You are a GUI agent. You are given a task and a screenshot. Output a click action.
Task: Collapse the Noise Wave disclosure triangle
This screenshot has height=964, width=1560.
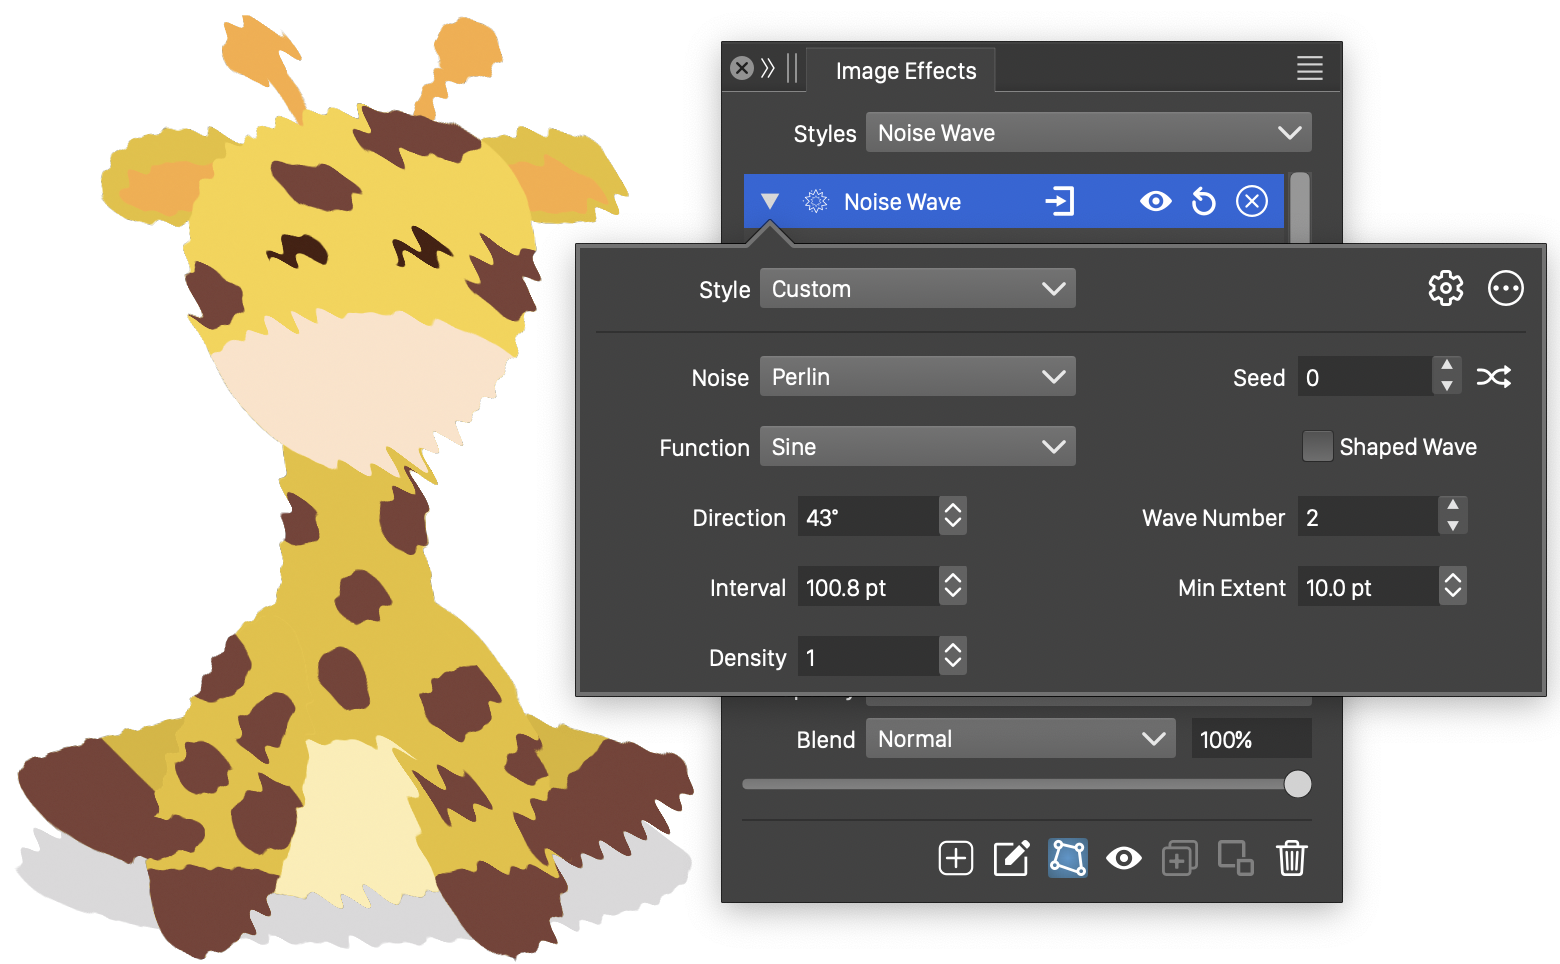769,202
